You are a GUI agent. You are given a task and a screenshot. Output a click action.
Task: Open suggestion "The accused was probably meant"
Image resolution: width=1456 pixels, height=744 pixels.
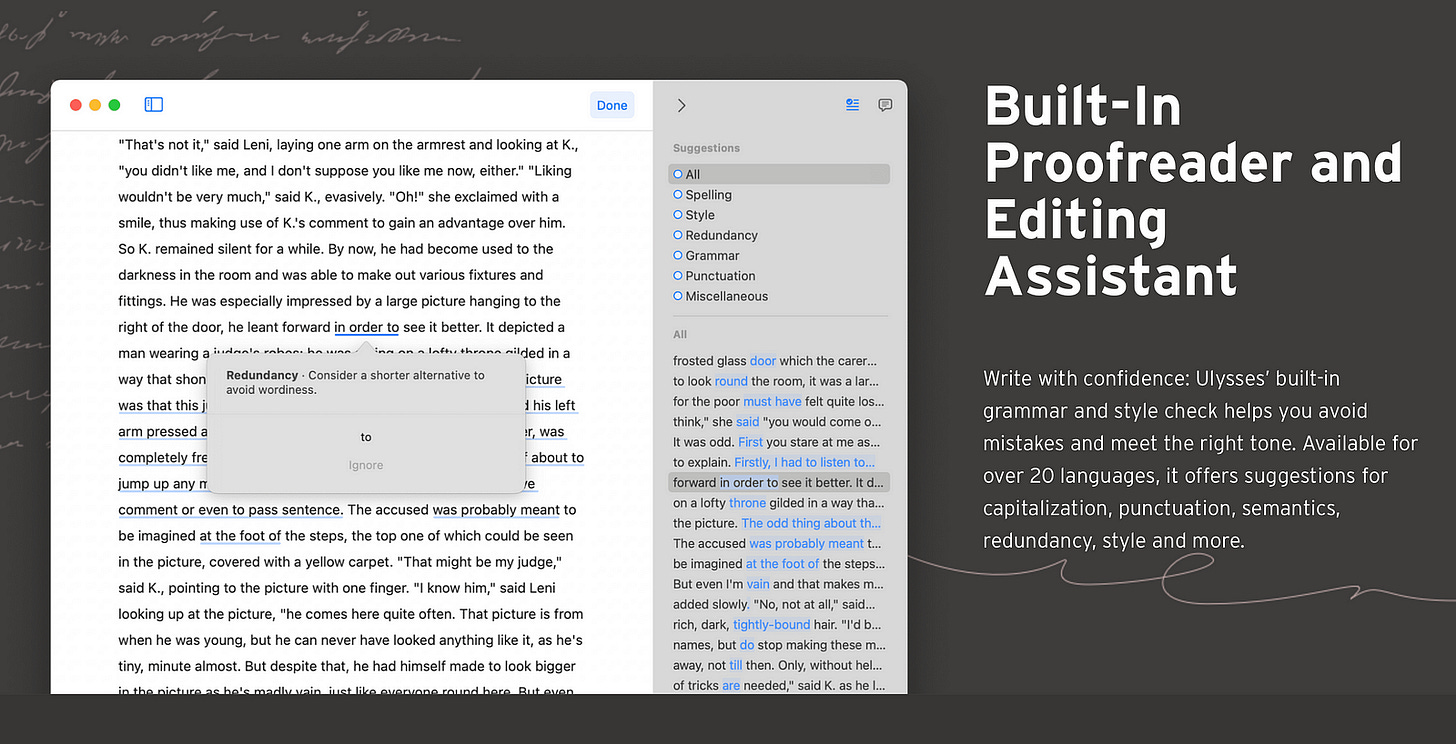pyautogui.click(x=779, y=543)
